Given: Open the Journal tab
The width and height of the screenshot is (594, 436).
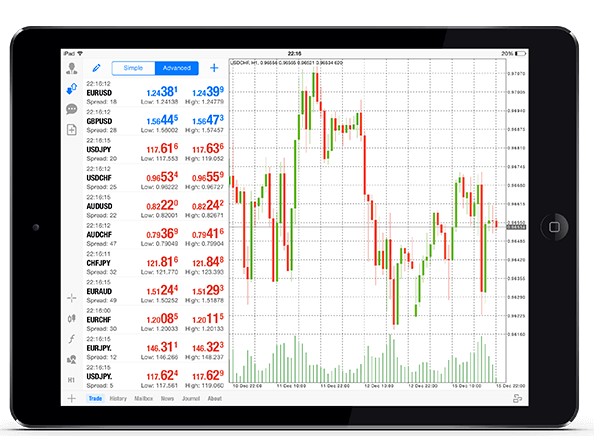Looking at the screenshot, I should (x=191, y=398).
